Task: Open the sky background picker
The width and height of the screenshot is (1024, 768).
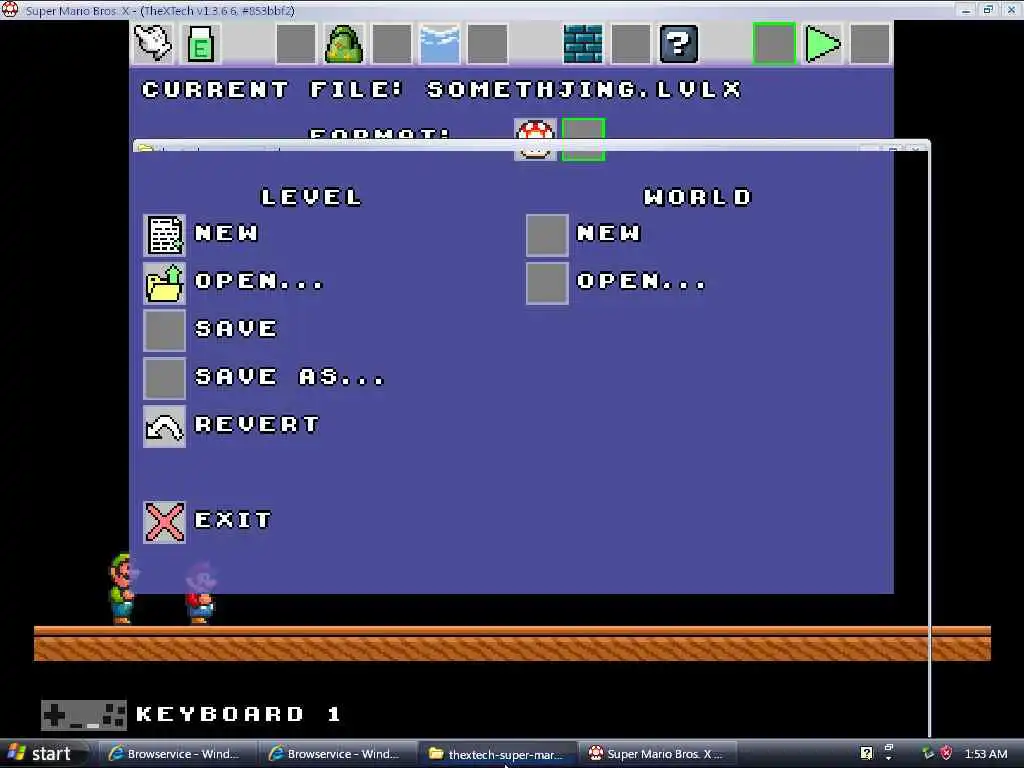Action: point(439,44)
